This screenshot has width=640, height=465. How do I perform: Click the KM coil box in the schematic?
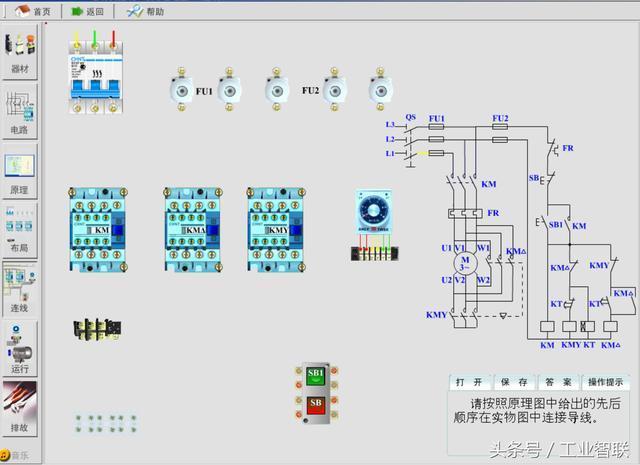point(547,326)
